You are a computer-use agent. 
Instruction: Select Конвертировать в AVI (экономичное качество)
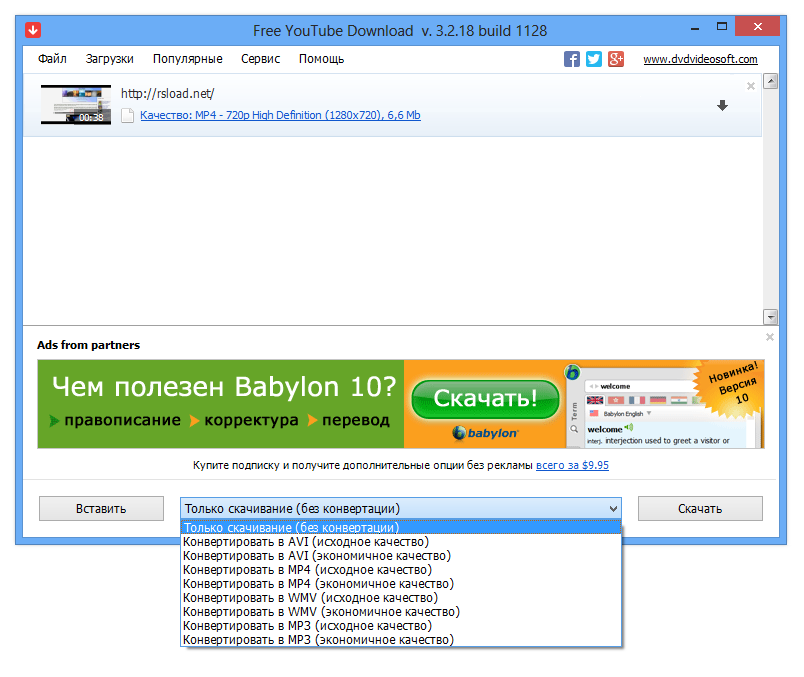401,556
